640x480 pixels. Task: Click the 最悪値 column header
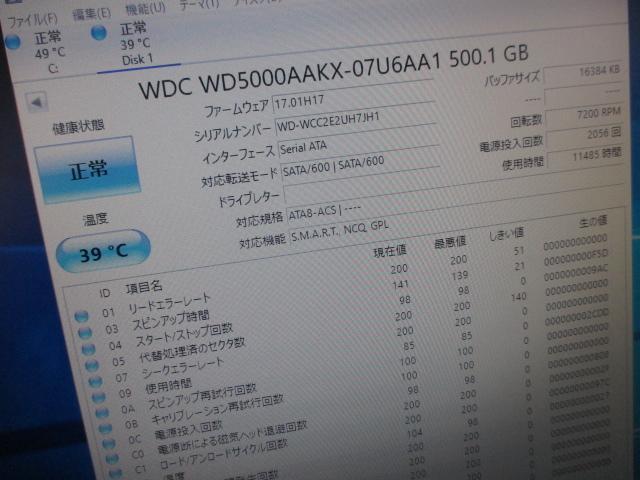pyautogui.click(x=450, y=242)
